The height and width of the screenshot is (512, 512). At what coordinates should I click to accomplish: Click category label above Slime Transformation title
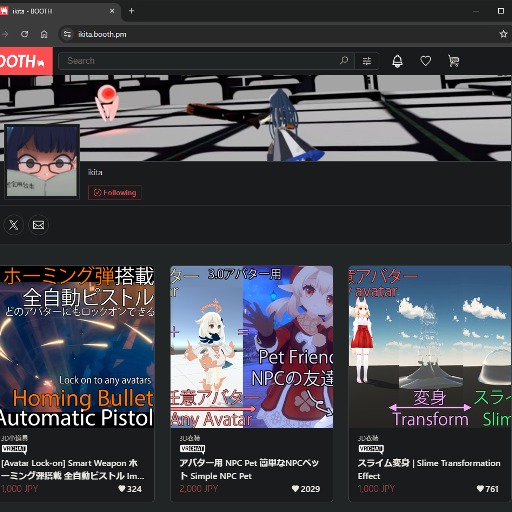tap(368, 438)
